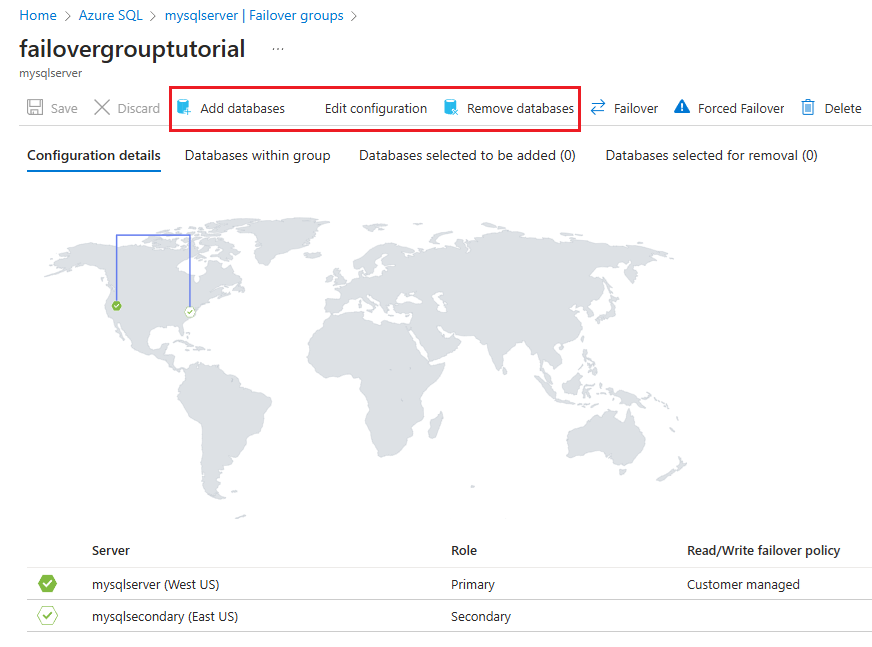Click the Add databases icon

point(188,107)
